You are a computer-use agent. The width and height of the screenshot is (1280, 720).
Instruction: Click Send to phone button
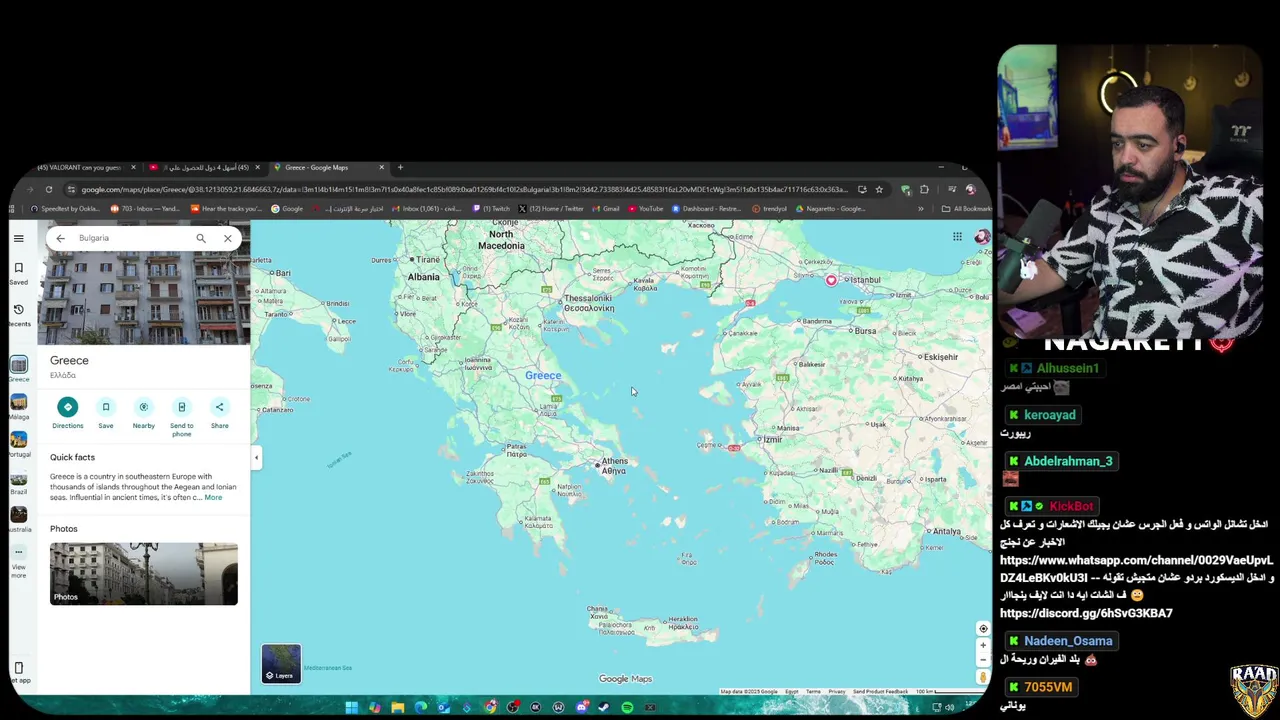coord(181,416)
